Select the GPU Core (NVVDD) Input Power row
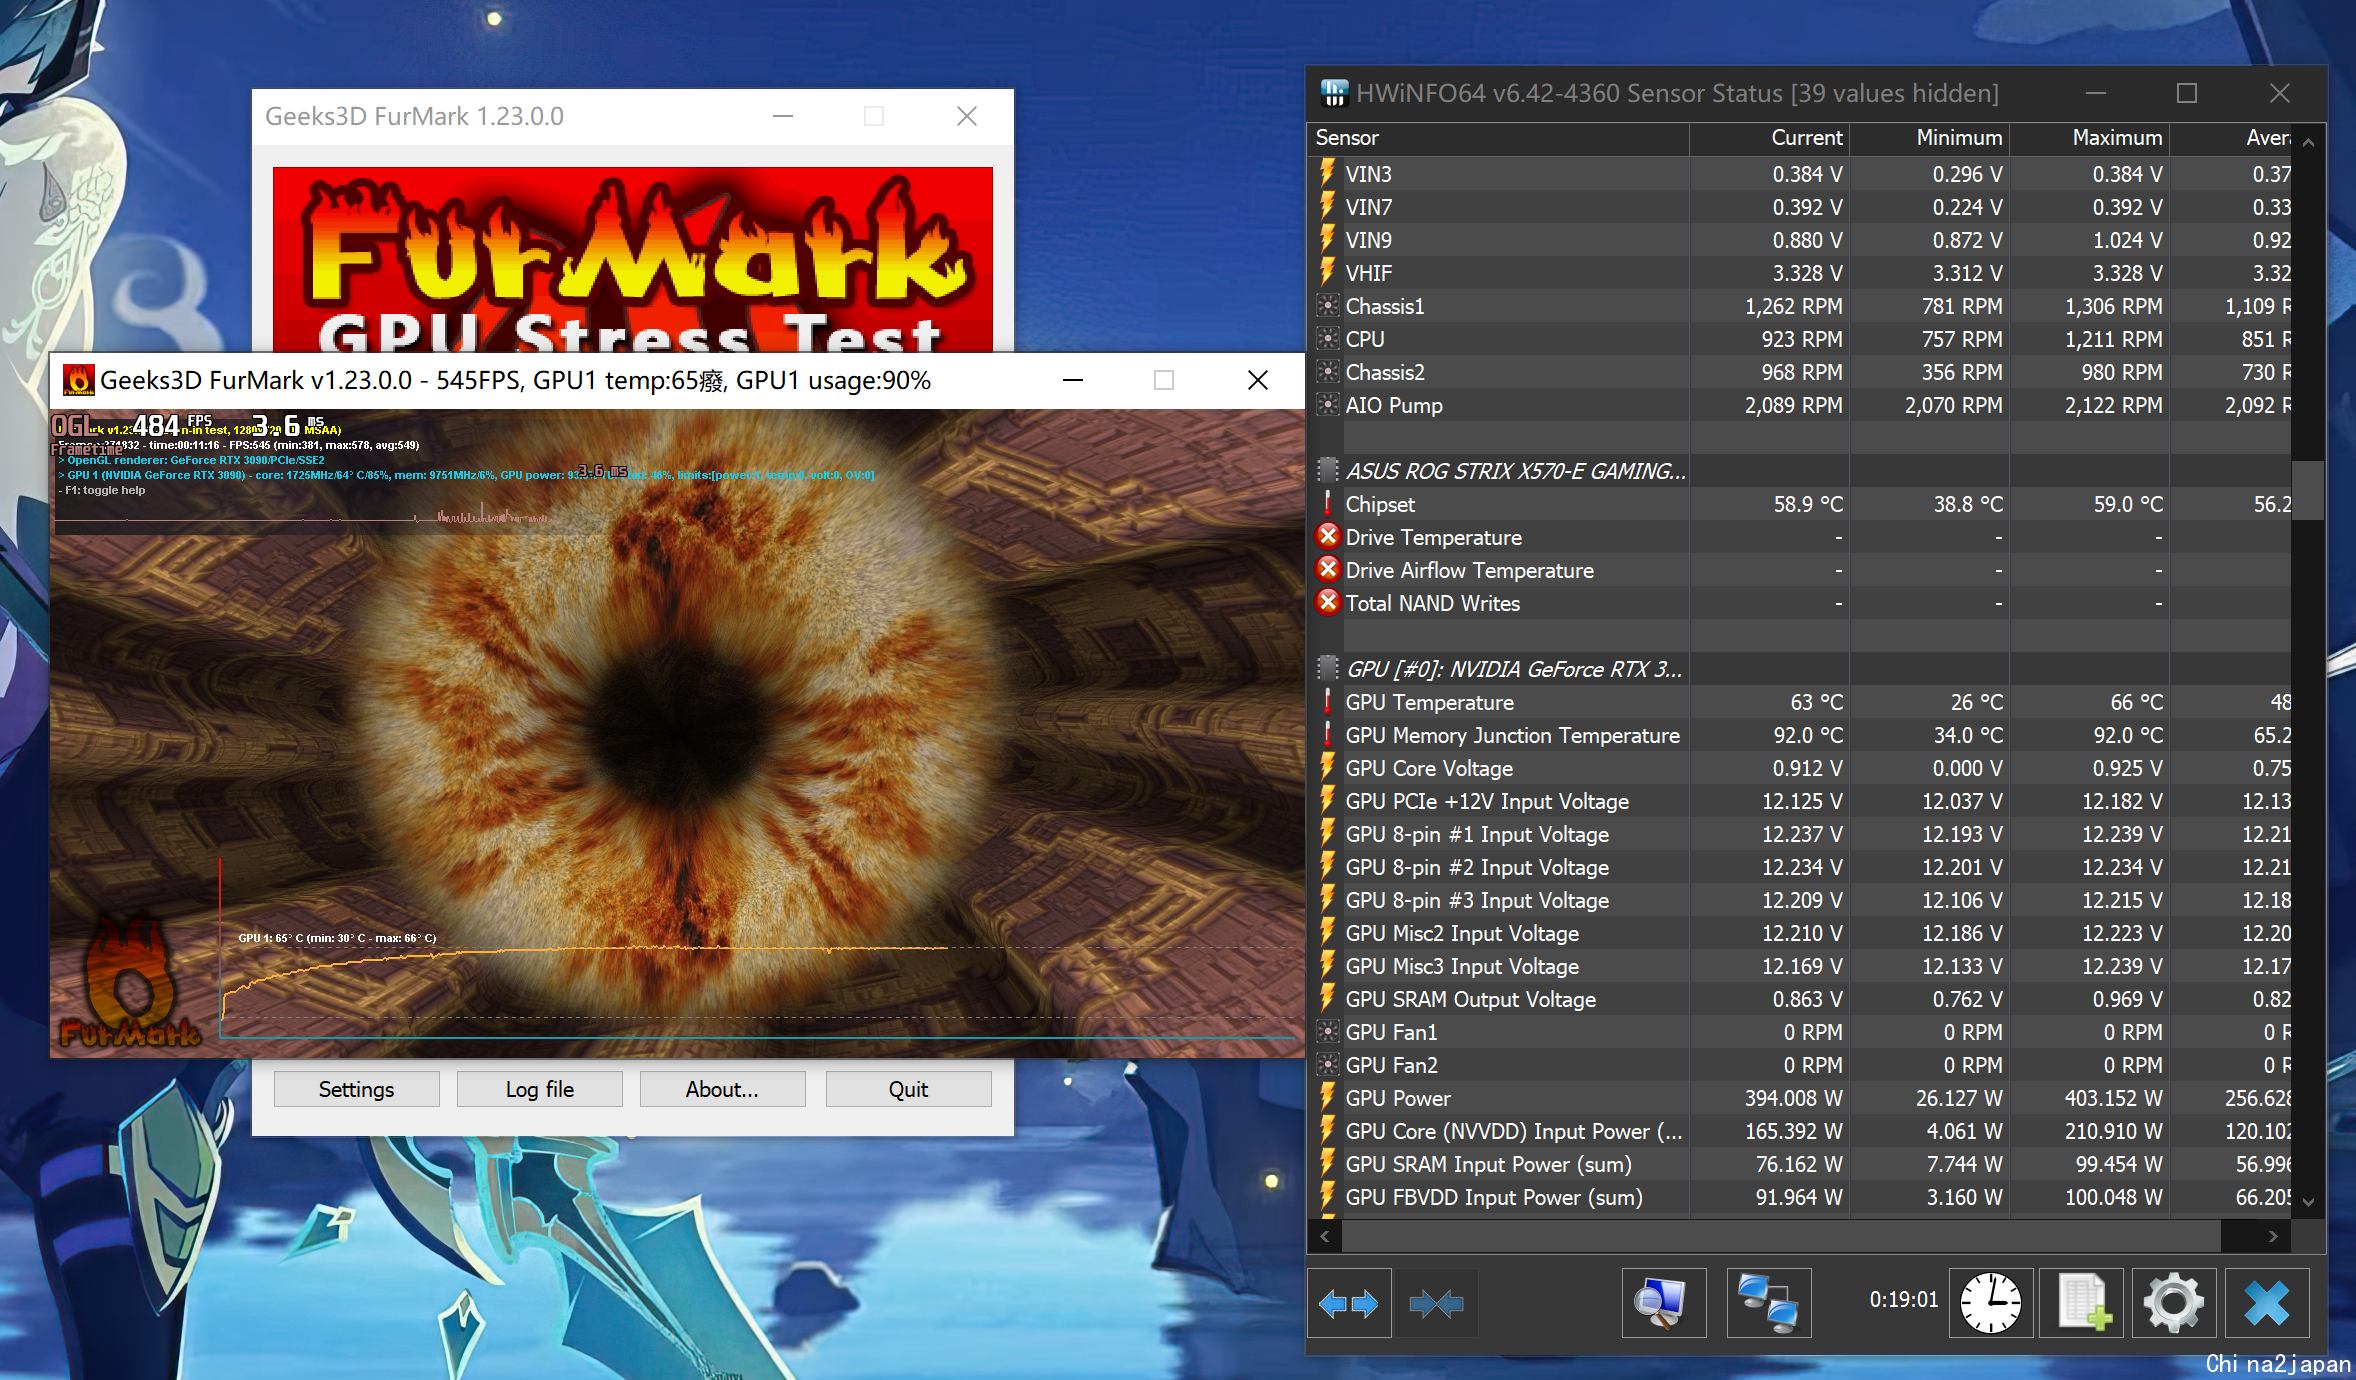2356x1380 pixels. pyautogui.click(x=1799, y=1131)
